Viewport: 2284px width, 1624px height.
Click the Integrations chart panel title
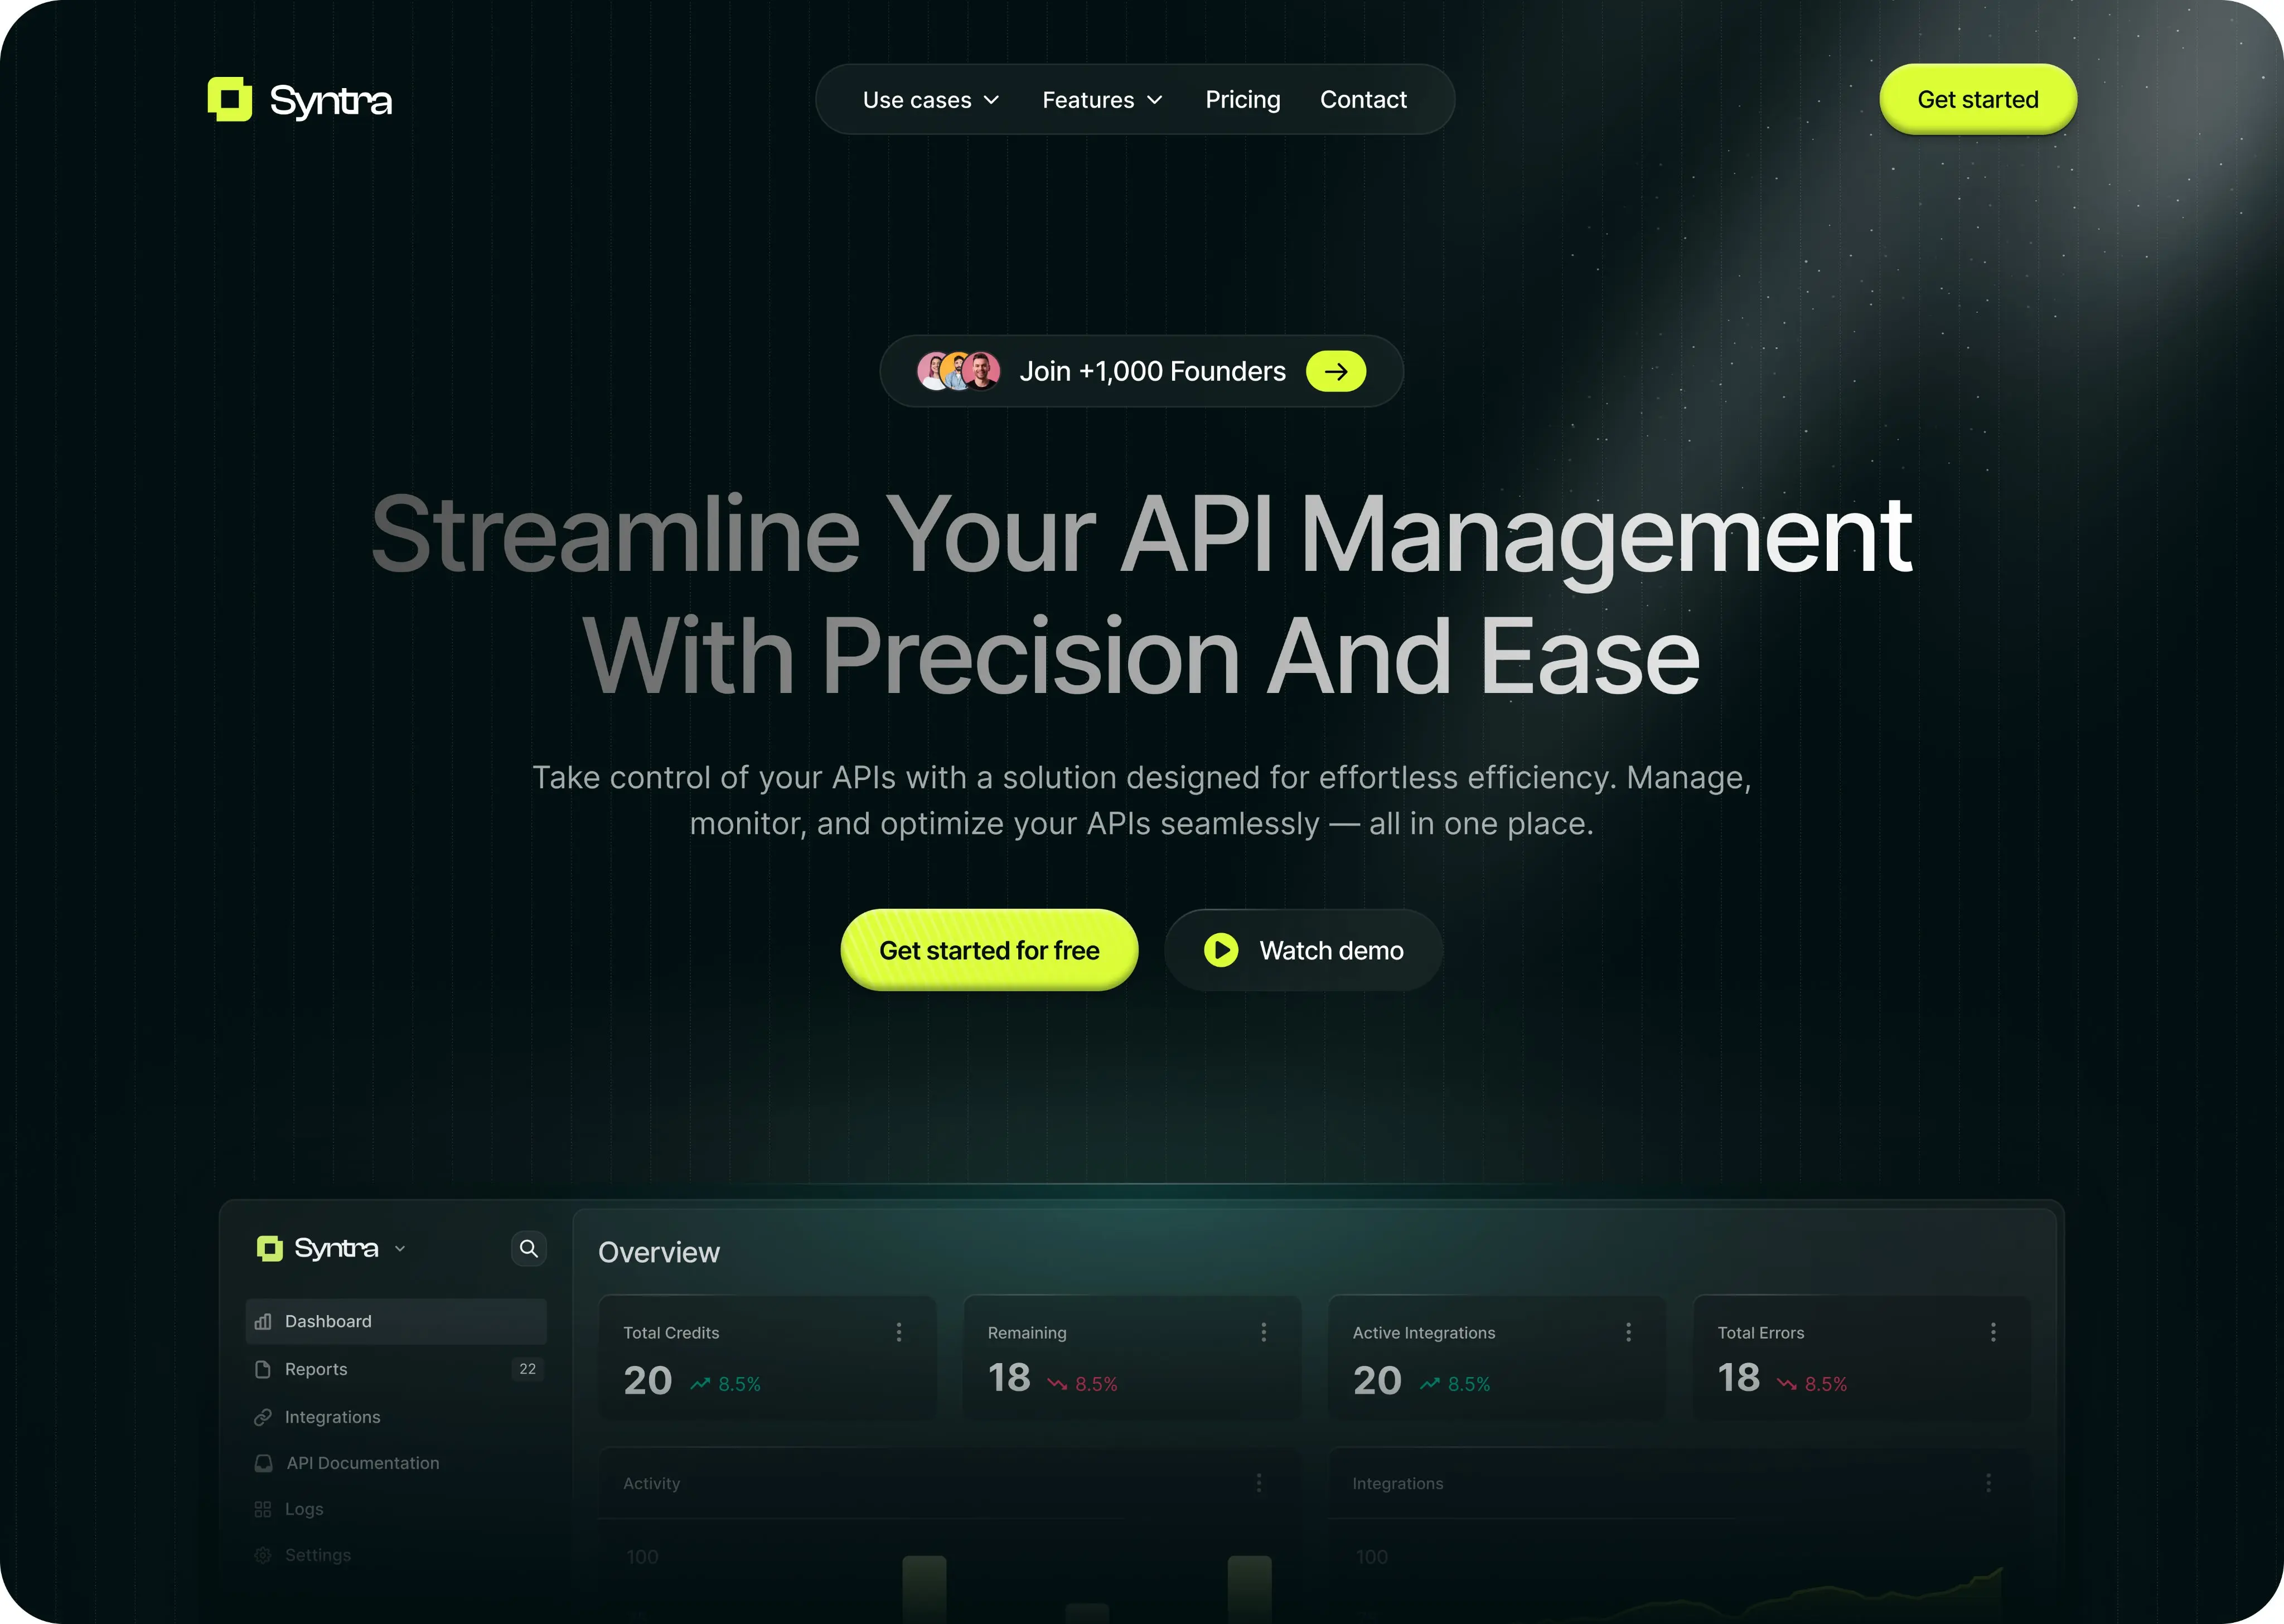1397,1483
